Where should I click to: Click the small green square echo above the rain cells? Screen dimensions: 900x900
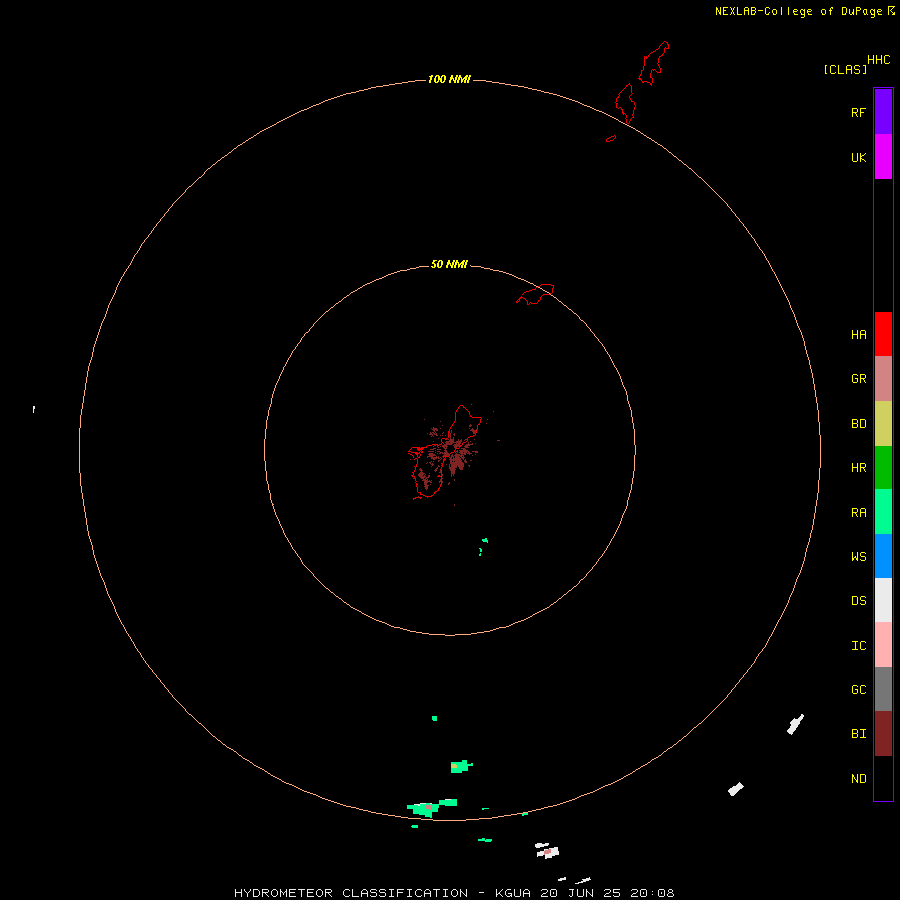coord(435,718)
